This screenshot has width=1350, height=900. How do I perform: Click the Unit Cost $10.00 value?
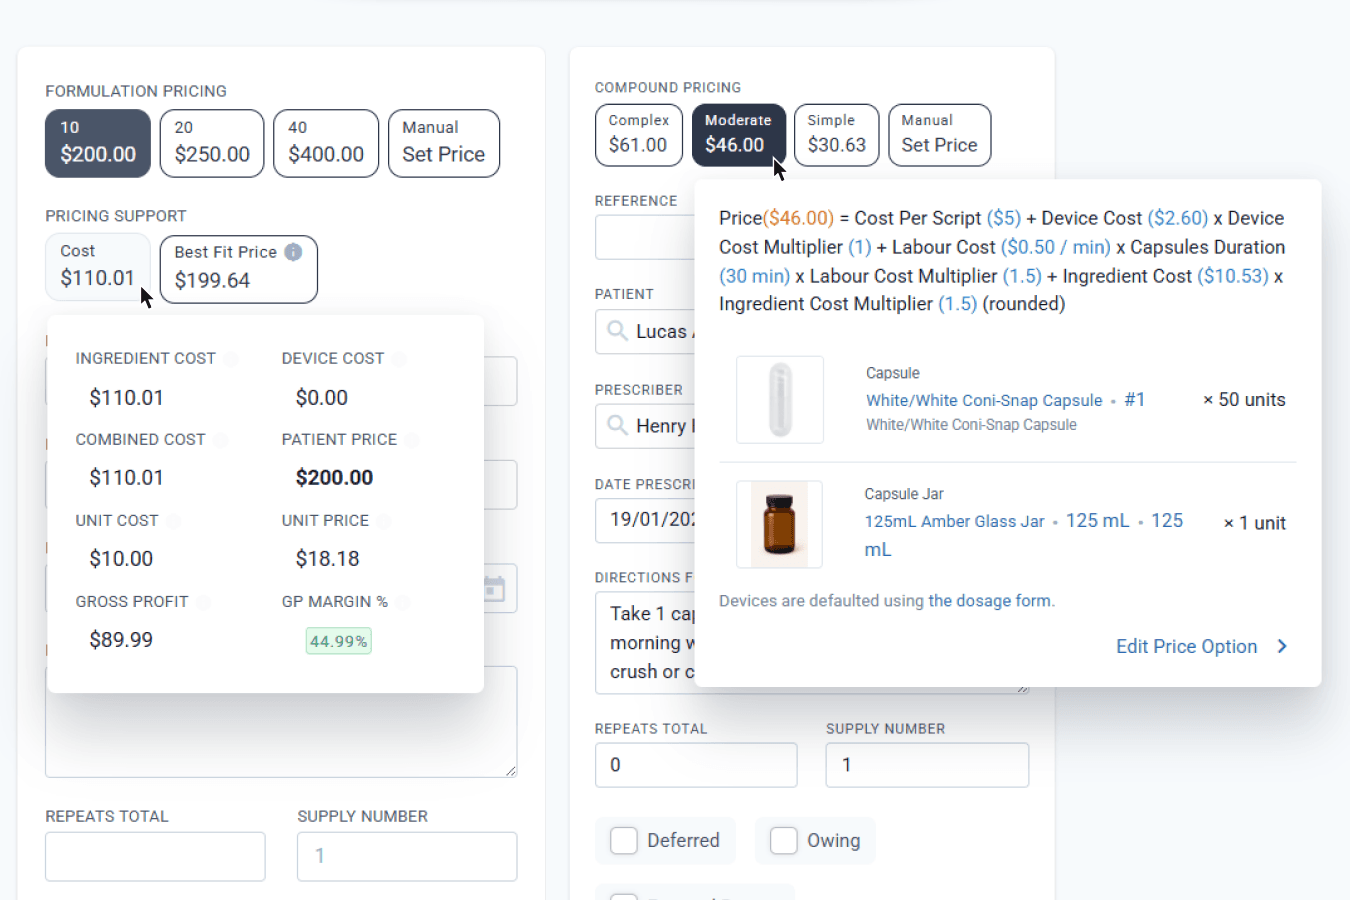pyautogui.click(x=121, y=559)
